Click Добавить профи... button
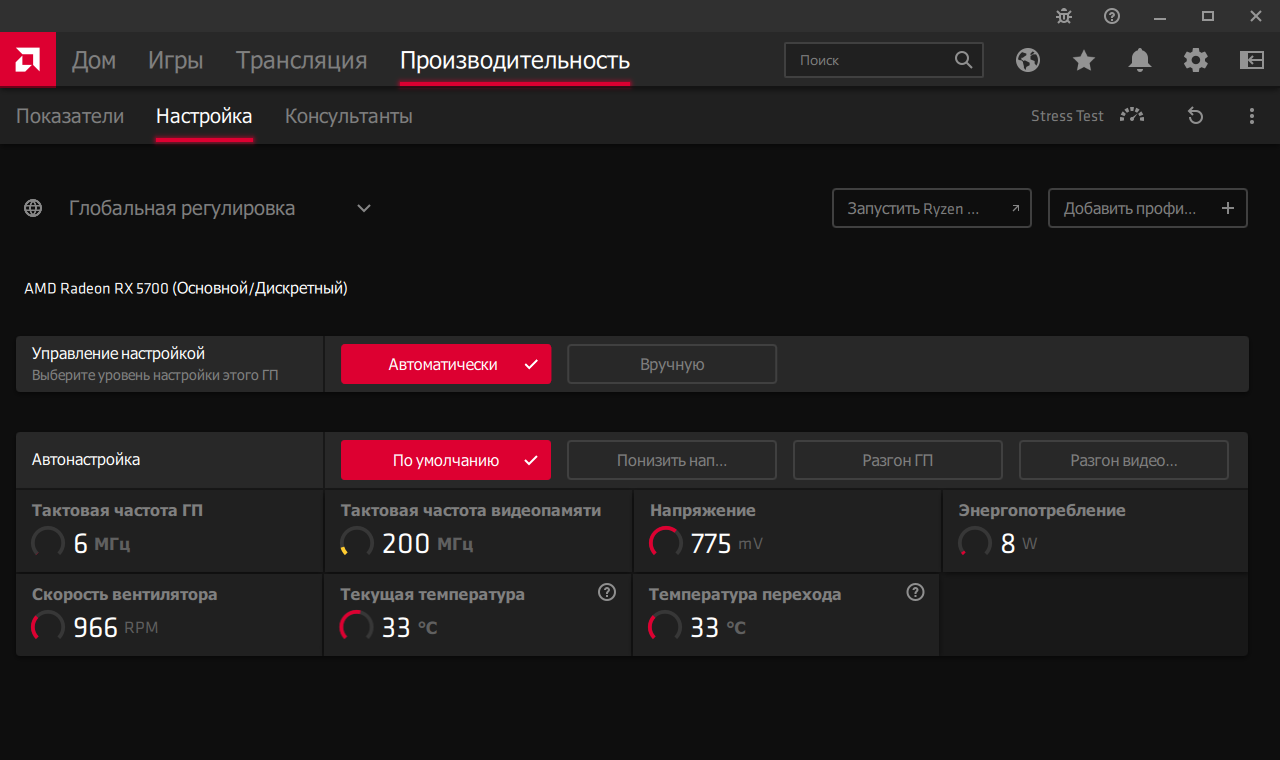This screenshot has width=1280, height=760. point(1148,208)
